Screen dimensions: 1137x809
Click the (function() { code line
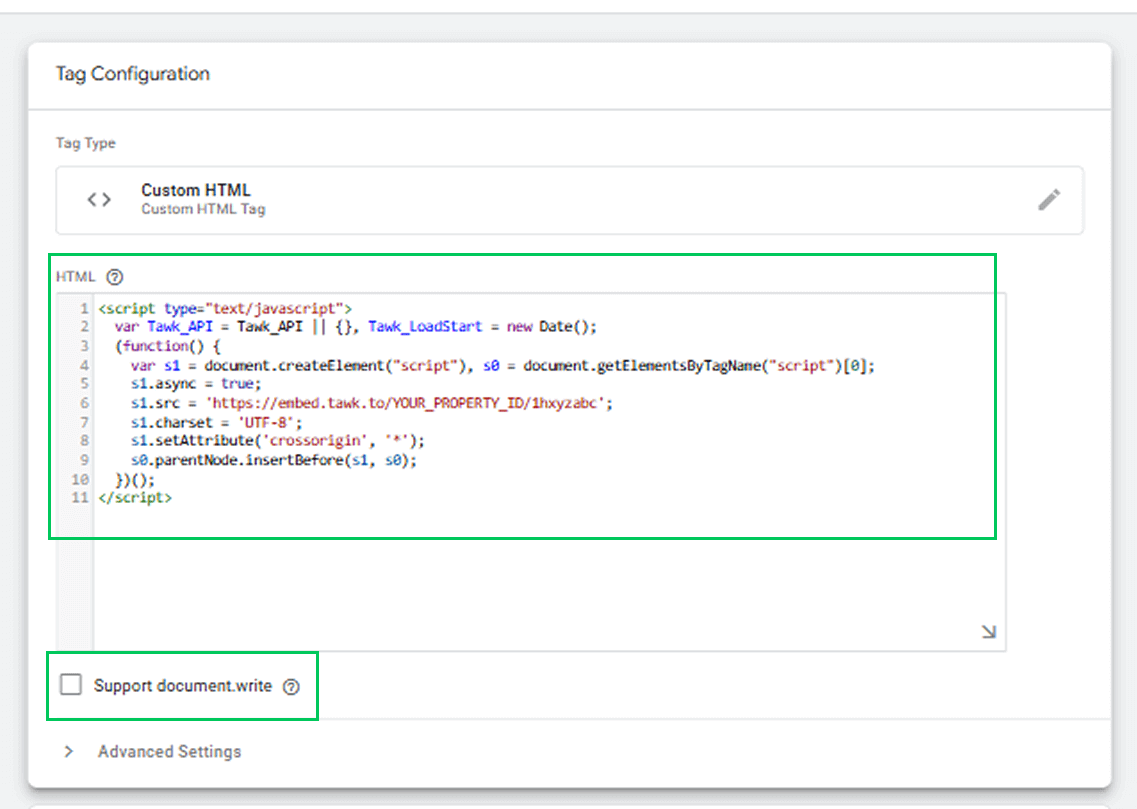click(168, 346)
